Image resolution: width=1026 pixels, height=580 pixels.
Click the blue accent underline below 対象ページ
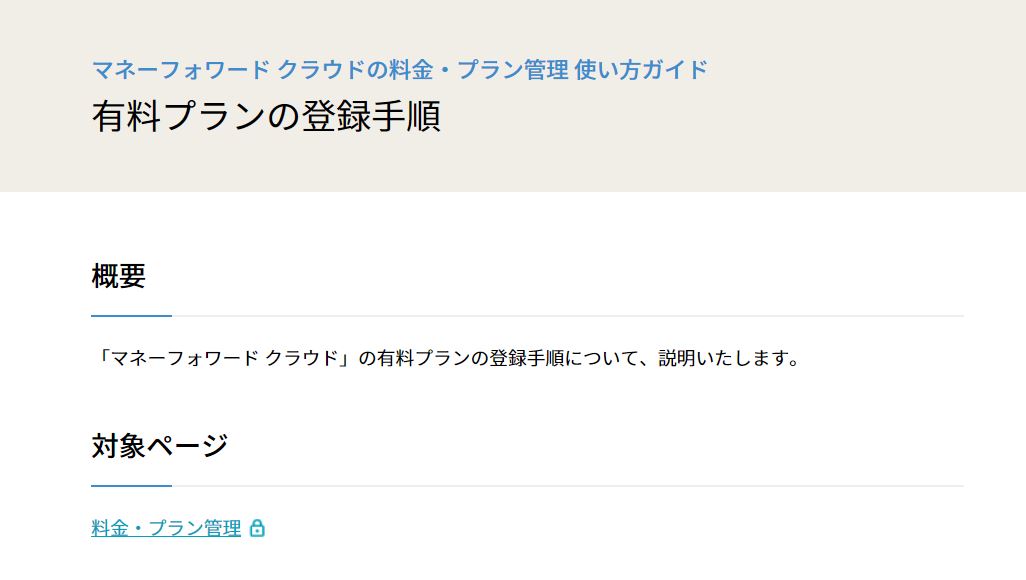pos(132,486)
